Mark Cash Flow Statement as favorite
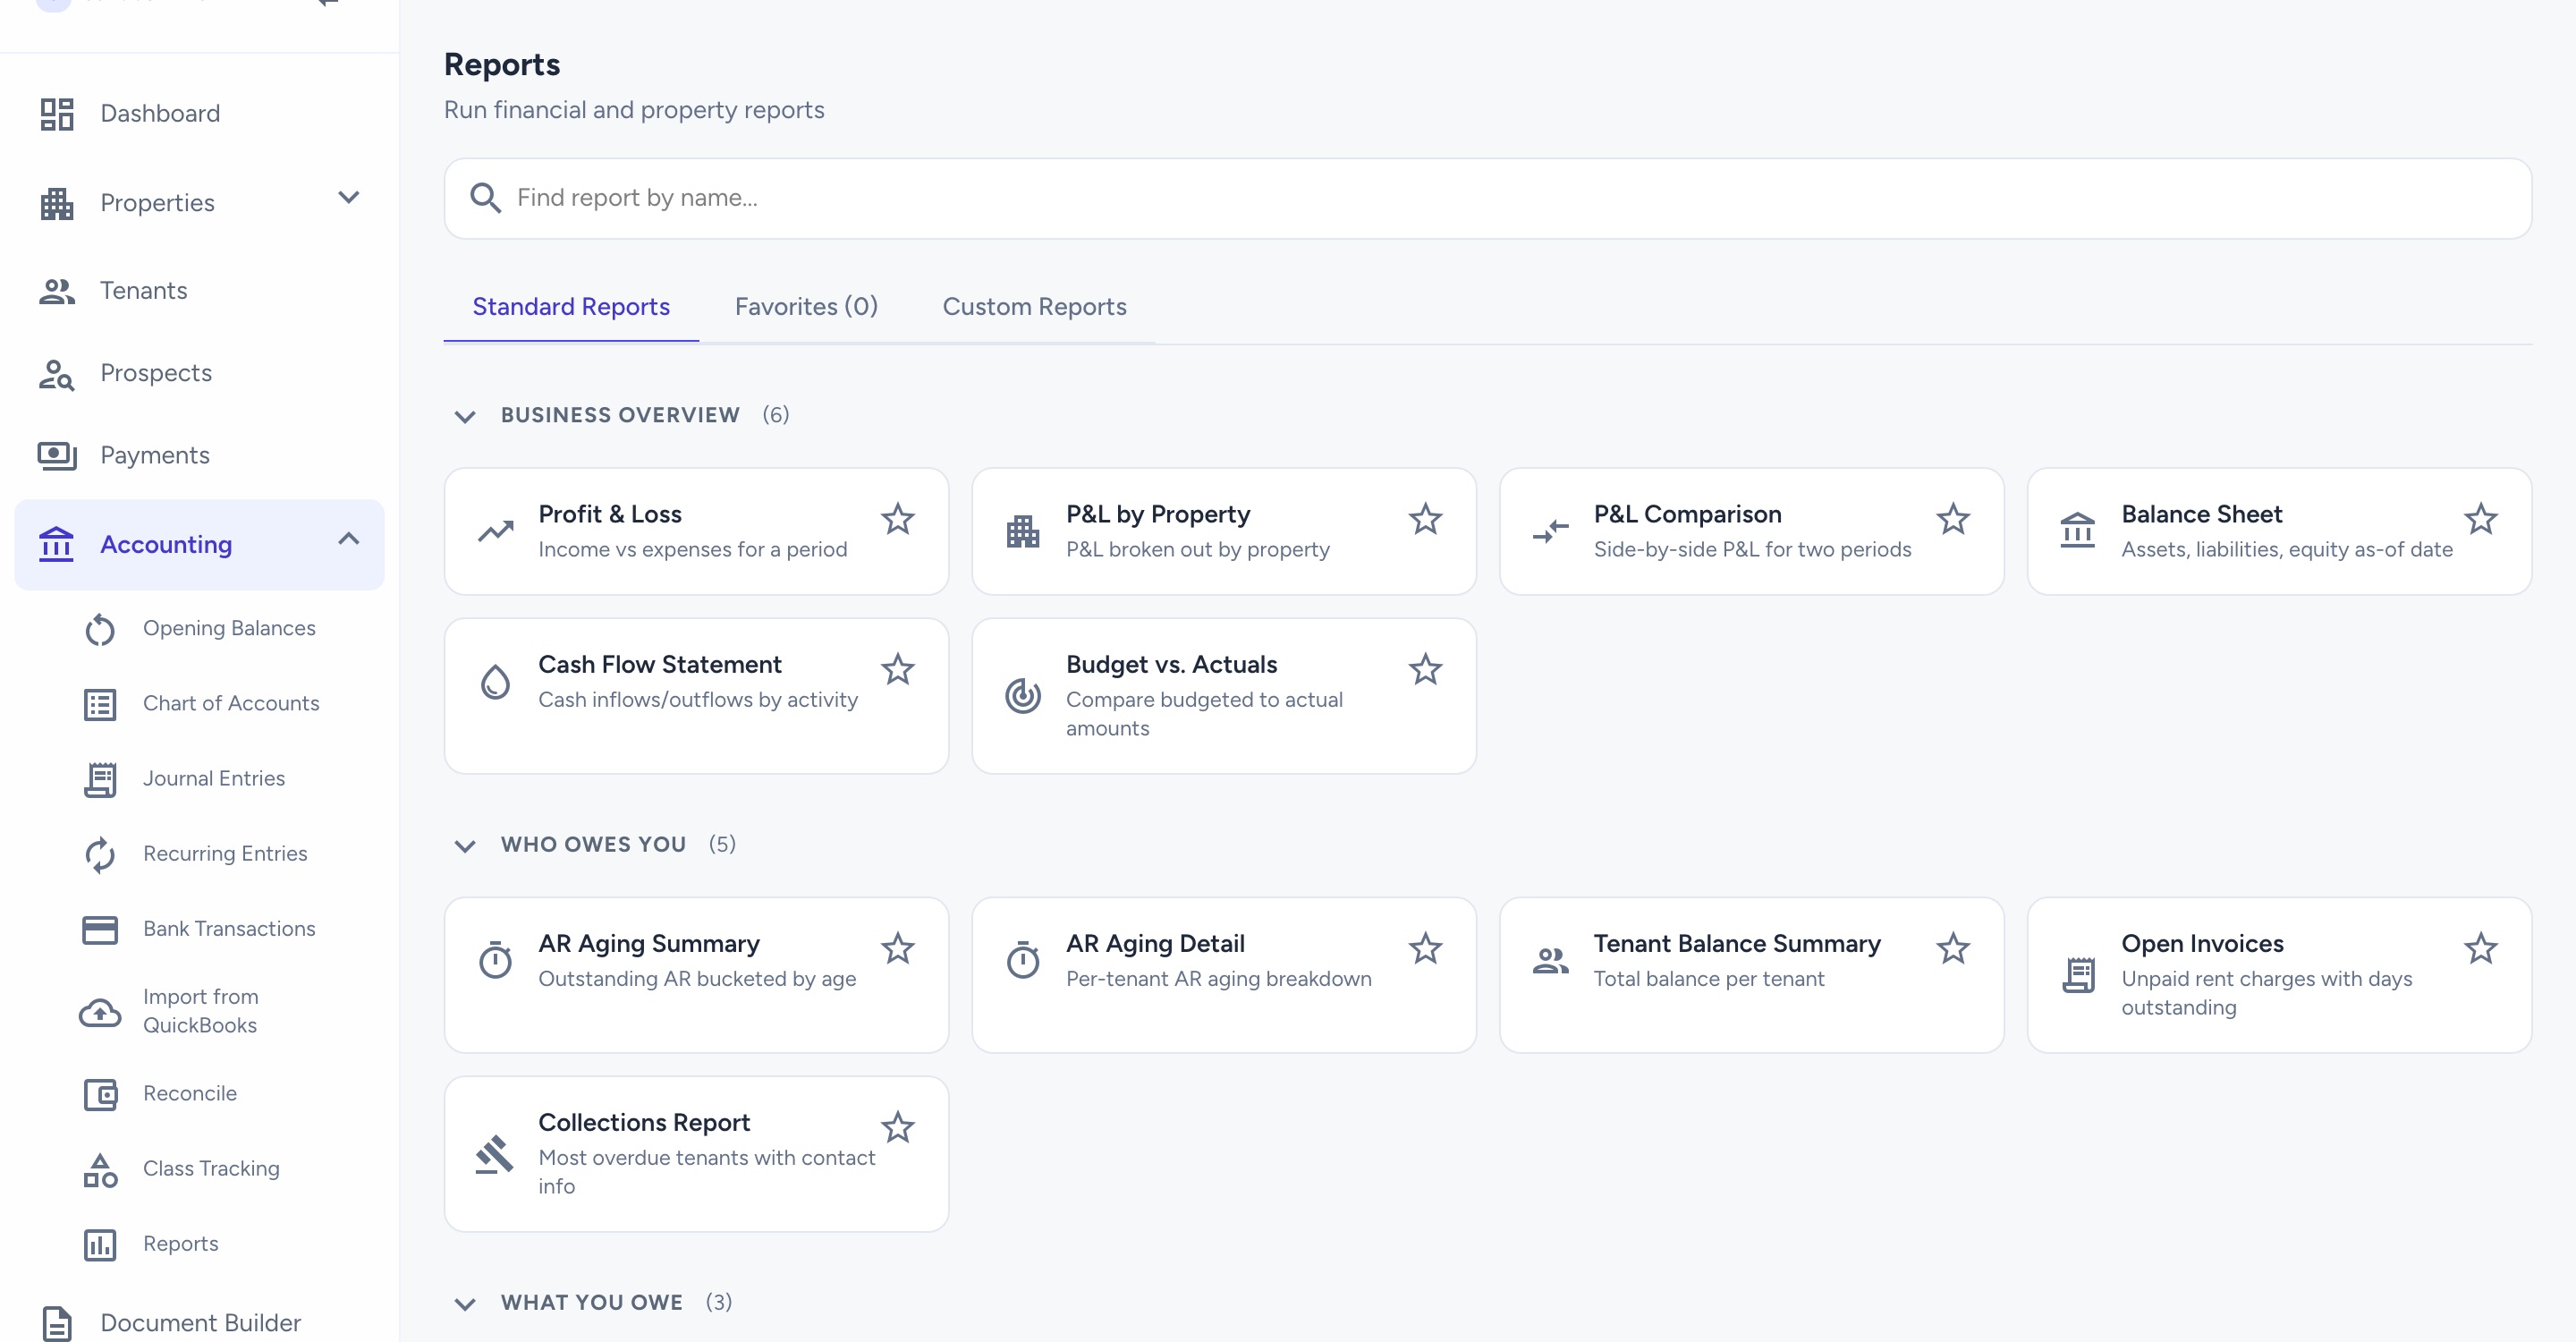This screenshot has width=2576, height=1342. (898, 669)
